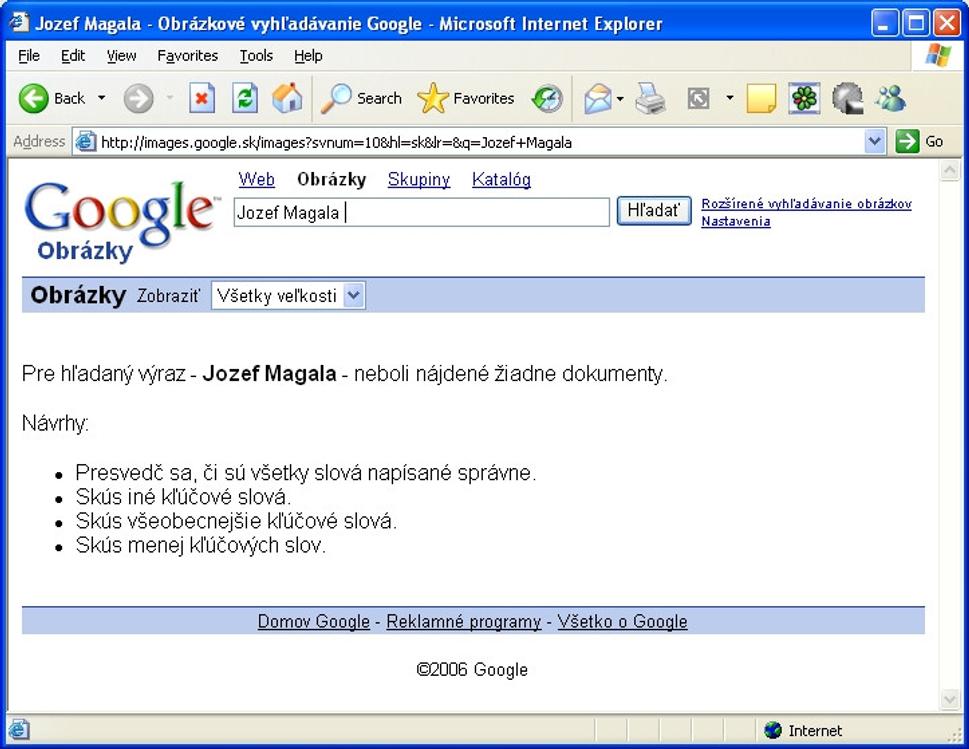969x749 pixels.
Task: Click the text "Skús menej kľúčových slov."
Action: [200, 544]
